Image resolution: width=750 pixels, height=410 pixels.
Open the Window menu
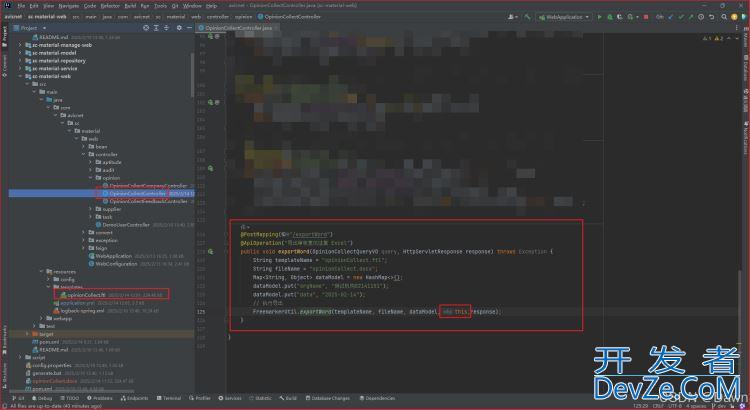coord(192,6)
